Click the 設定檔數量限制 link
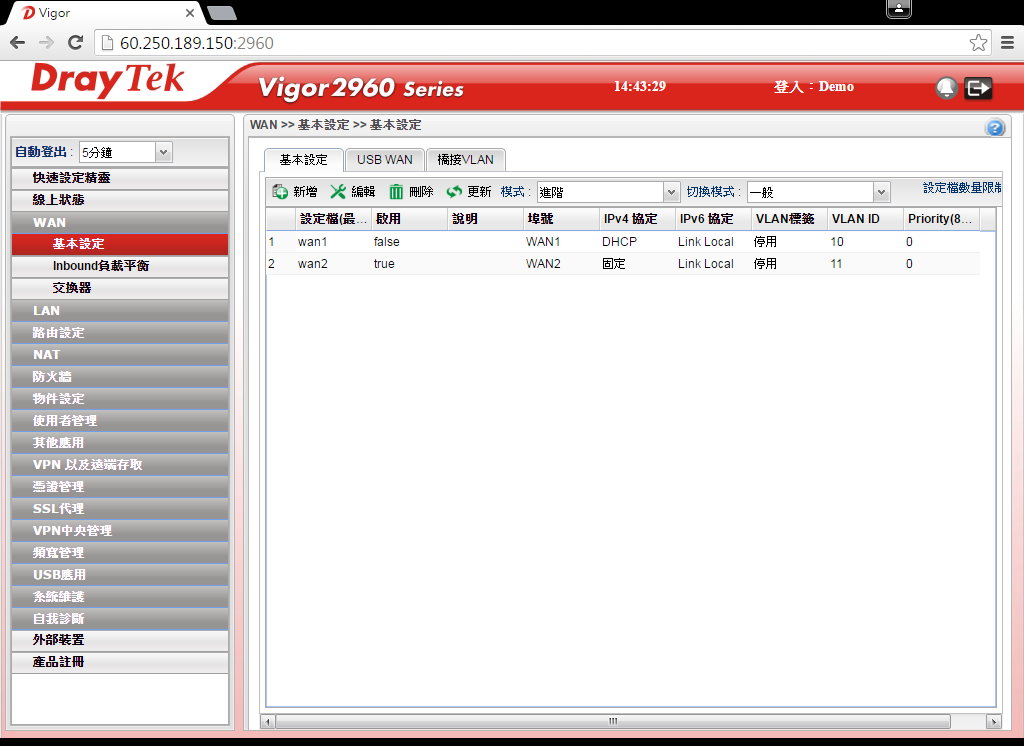1024x746 pixels. (x=962, y=188)
